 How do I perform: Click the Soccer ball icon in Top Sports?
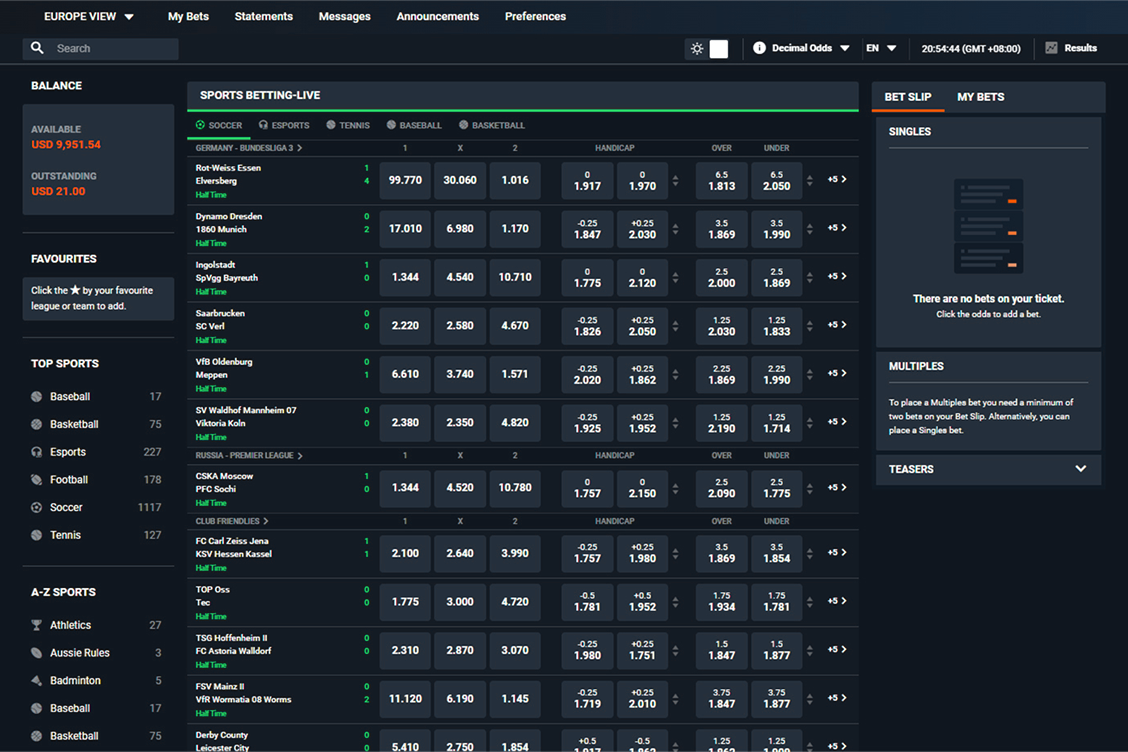(x=37, y=507)
